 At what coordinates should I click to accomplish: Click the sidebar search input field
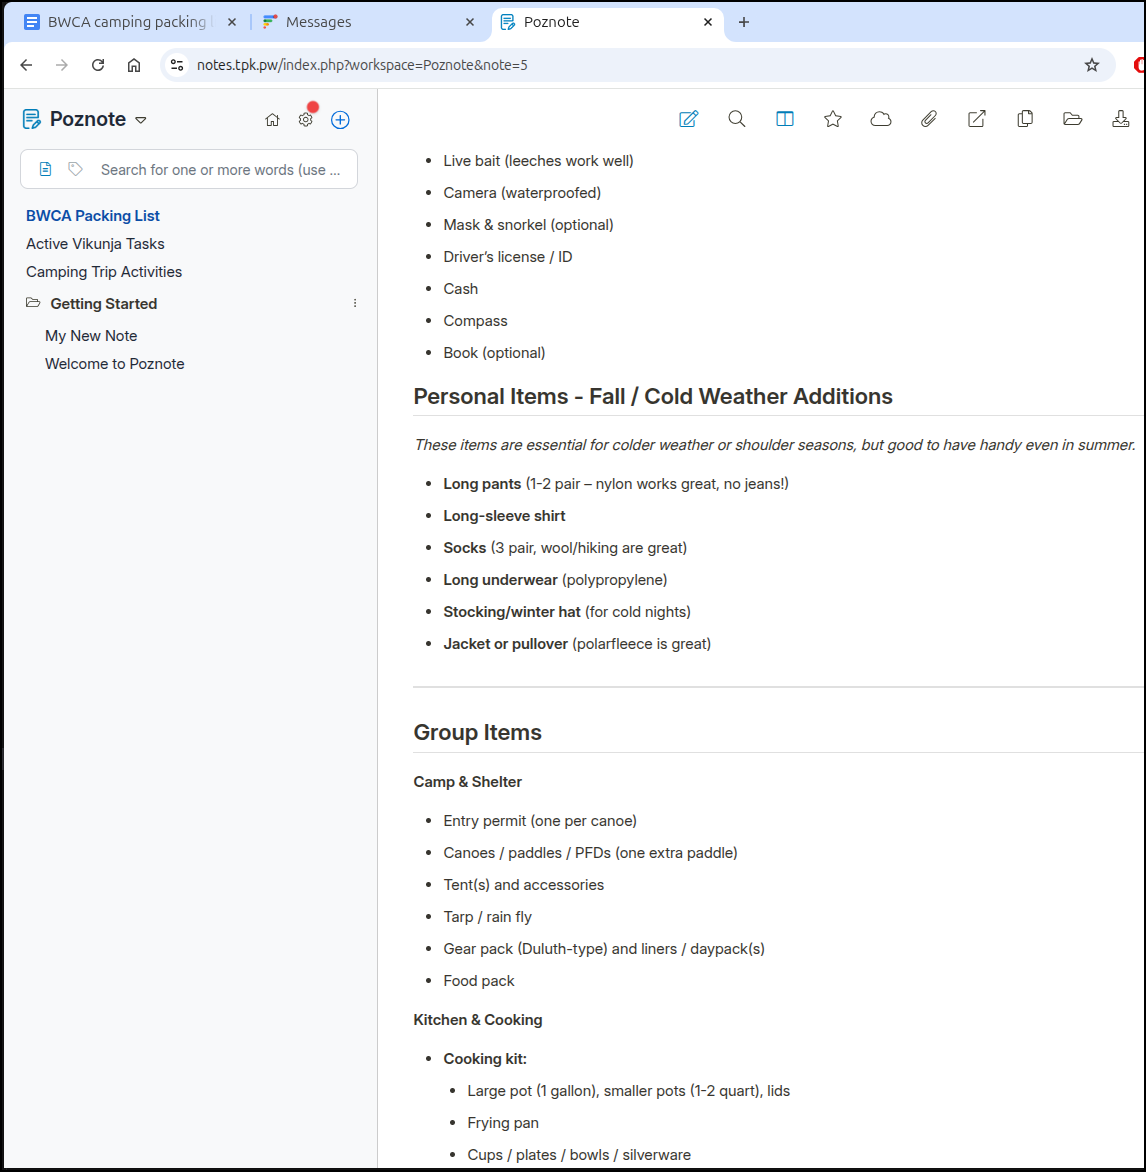[220, 170]
